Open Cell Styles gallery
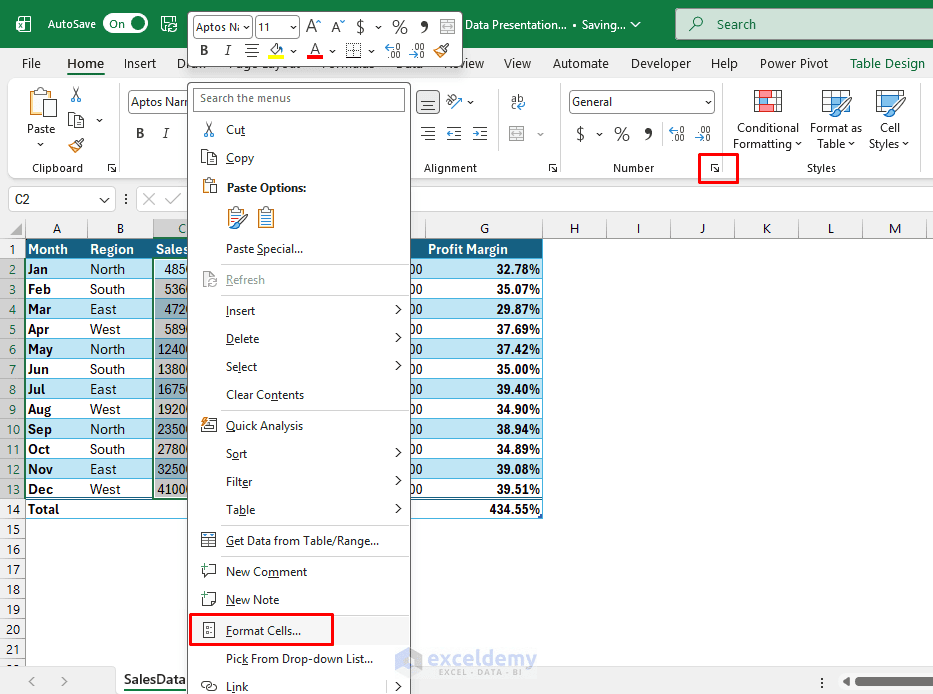This screenshot has height=694, width=933. pyautogui.click(x=889, y=120)
